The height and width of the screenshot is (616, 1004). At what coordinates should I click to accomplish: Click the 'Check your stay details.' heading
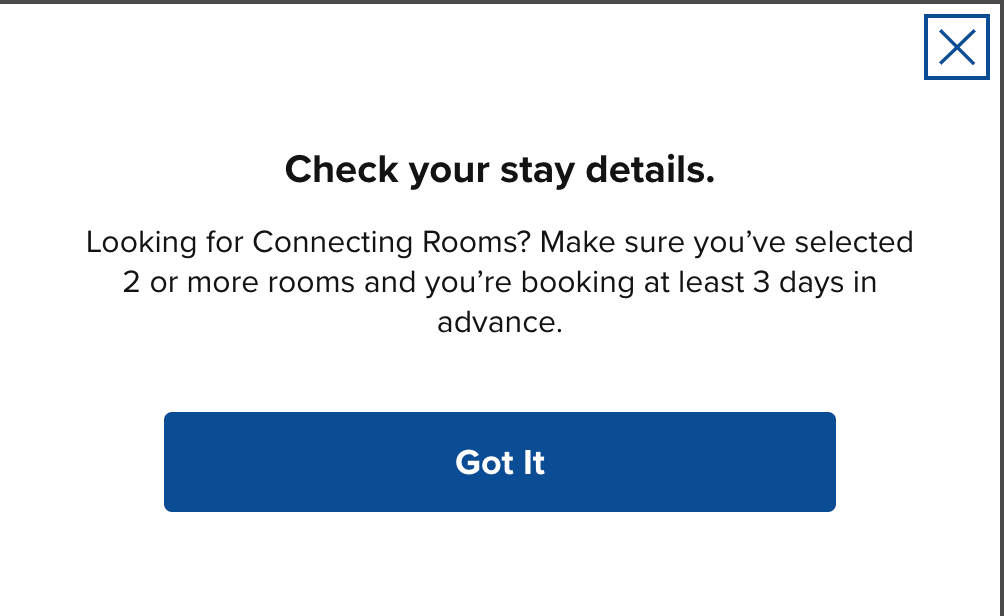coord(500,170)
